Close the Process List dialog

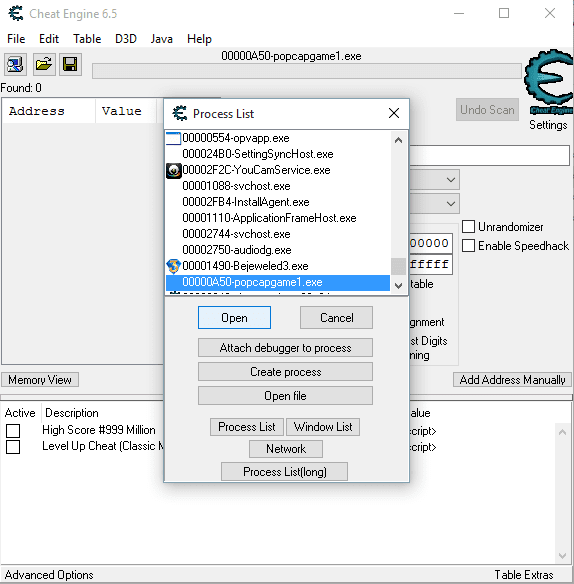394,113
